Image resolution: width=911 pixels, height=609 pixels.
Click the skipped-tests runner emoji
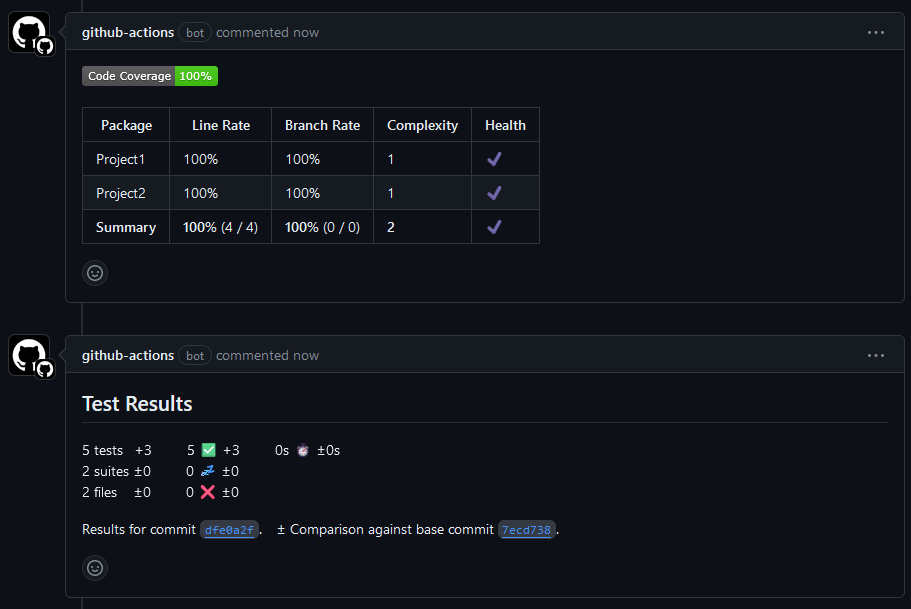[210, 471]
